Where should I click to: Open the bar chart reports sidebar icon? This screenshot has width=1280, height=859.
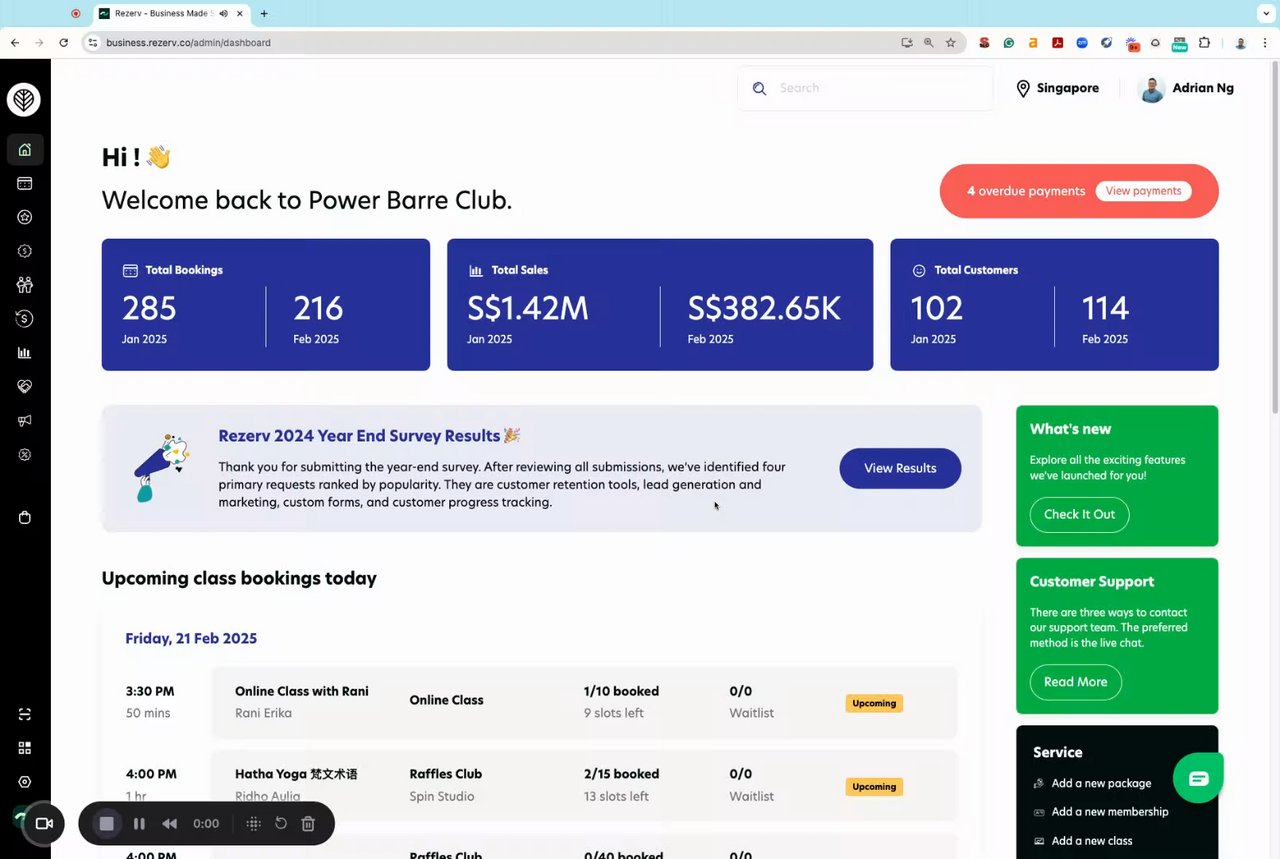(x=25, y=353)
